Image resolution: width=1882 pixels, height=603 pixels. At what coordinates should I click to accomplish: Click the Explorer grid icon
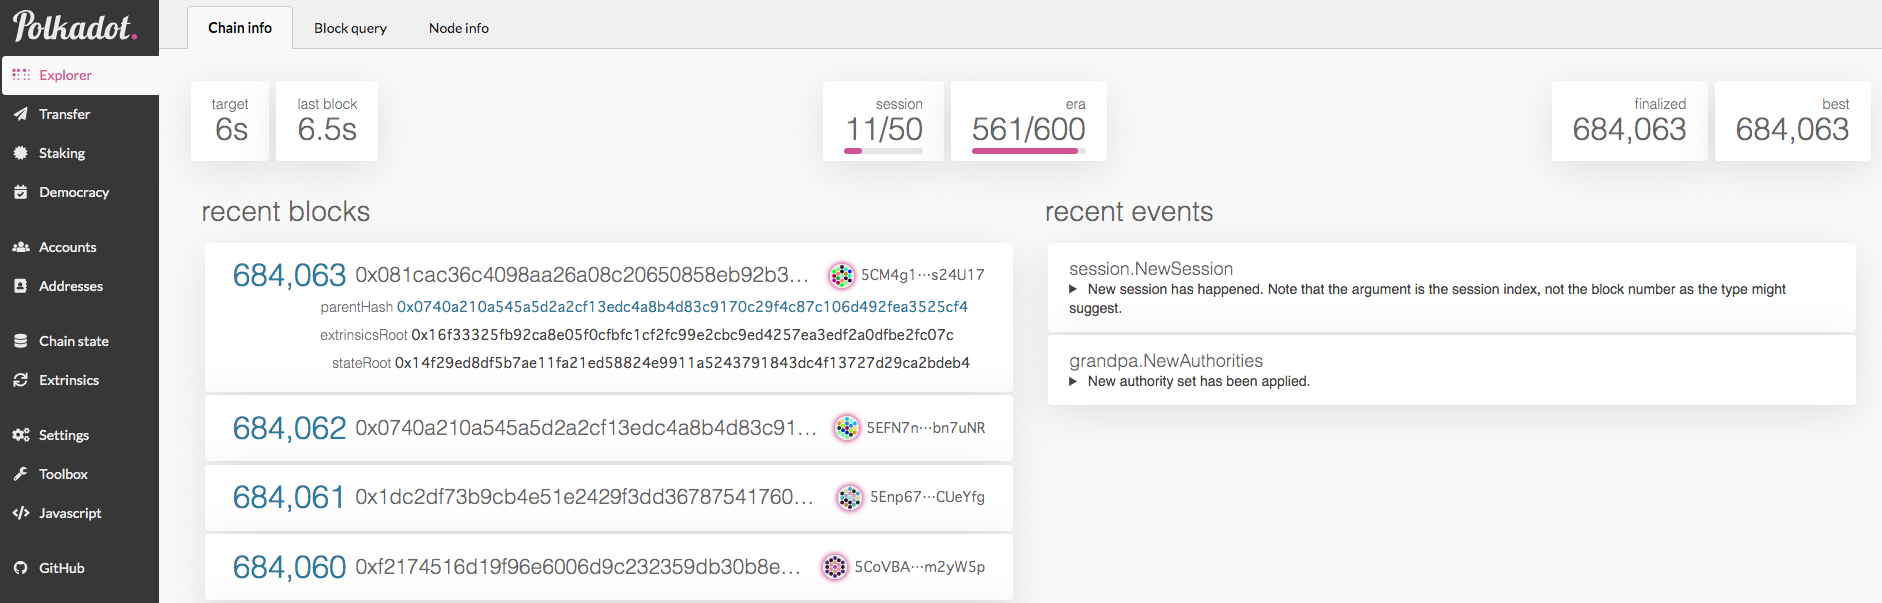pyautogui.click(x=21, y=75)
